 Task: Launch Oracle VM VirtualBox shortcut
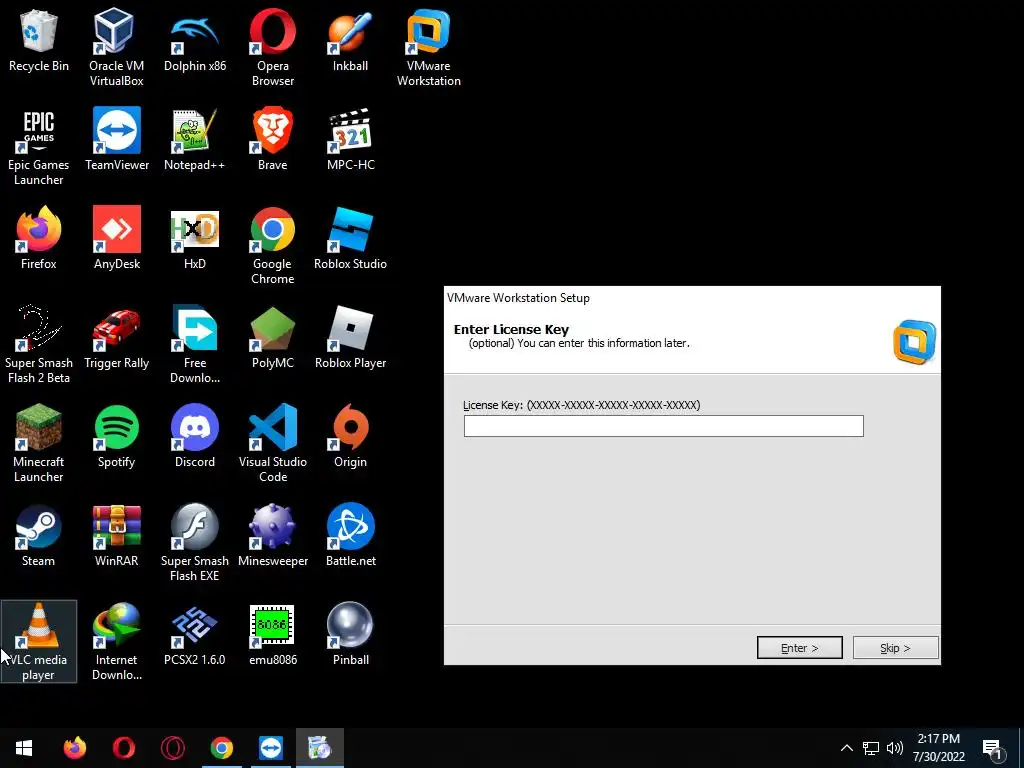click(116, 47)
